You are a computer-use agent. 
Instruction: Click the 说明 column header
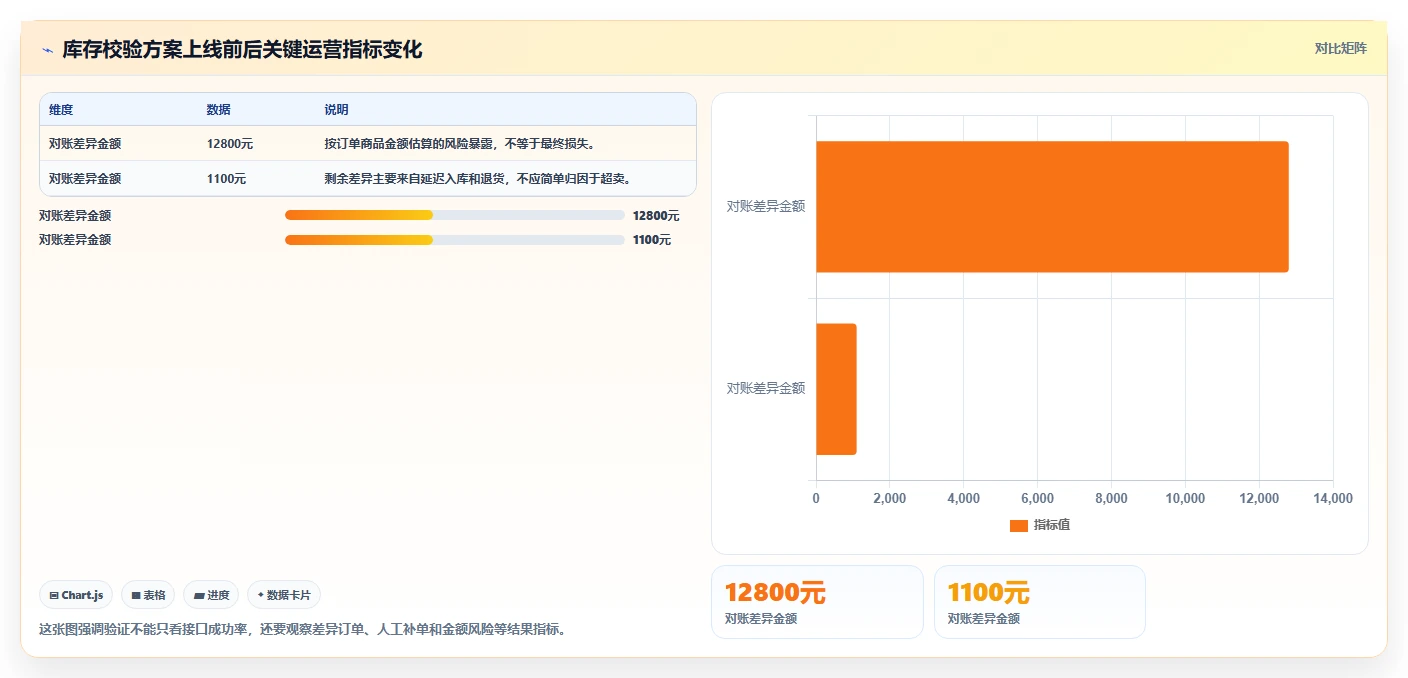(336, 110)
